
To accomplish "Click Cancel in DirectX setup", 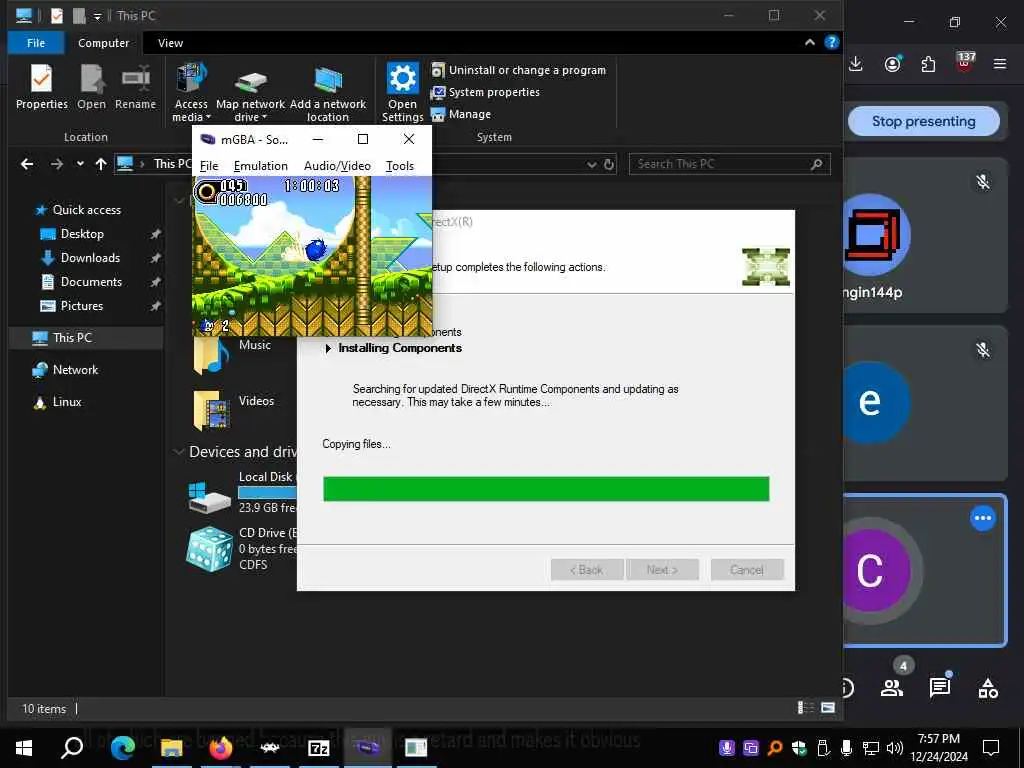I will click(746, 570).
